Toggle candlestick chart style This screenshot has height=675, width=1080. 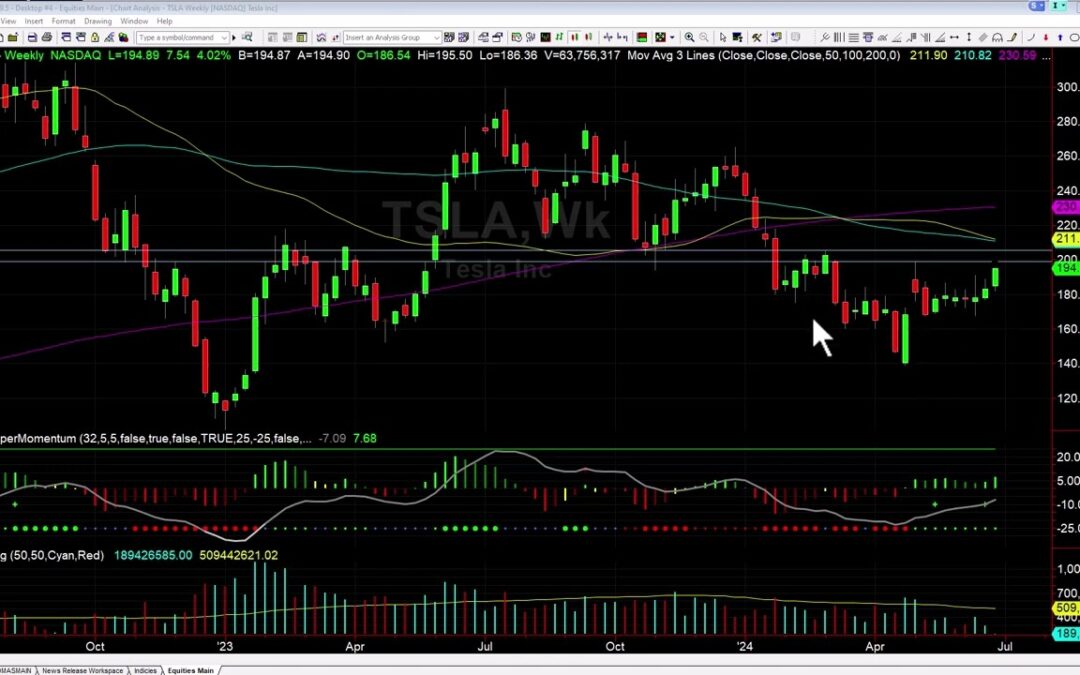pyautogui.click(x=572, y=37)
